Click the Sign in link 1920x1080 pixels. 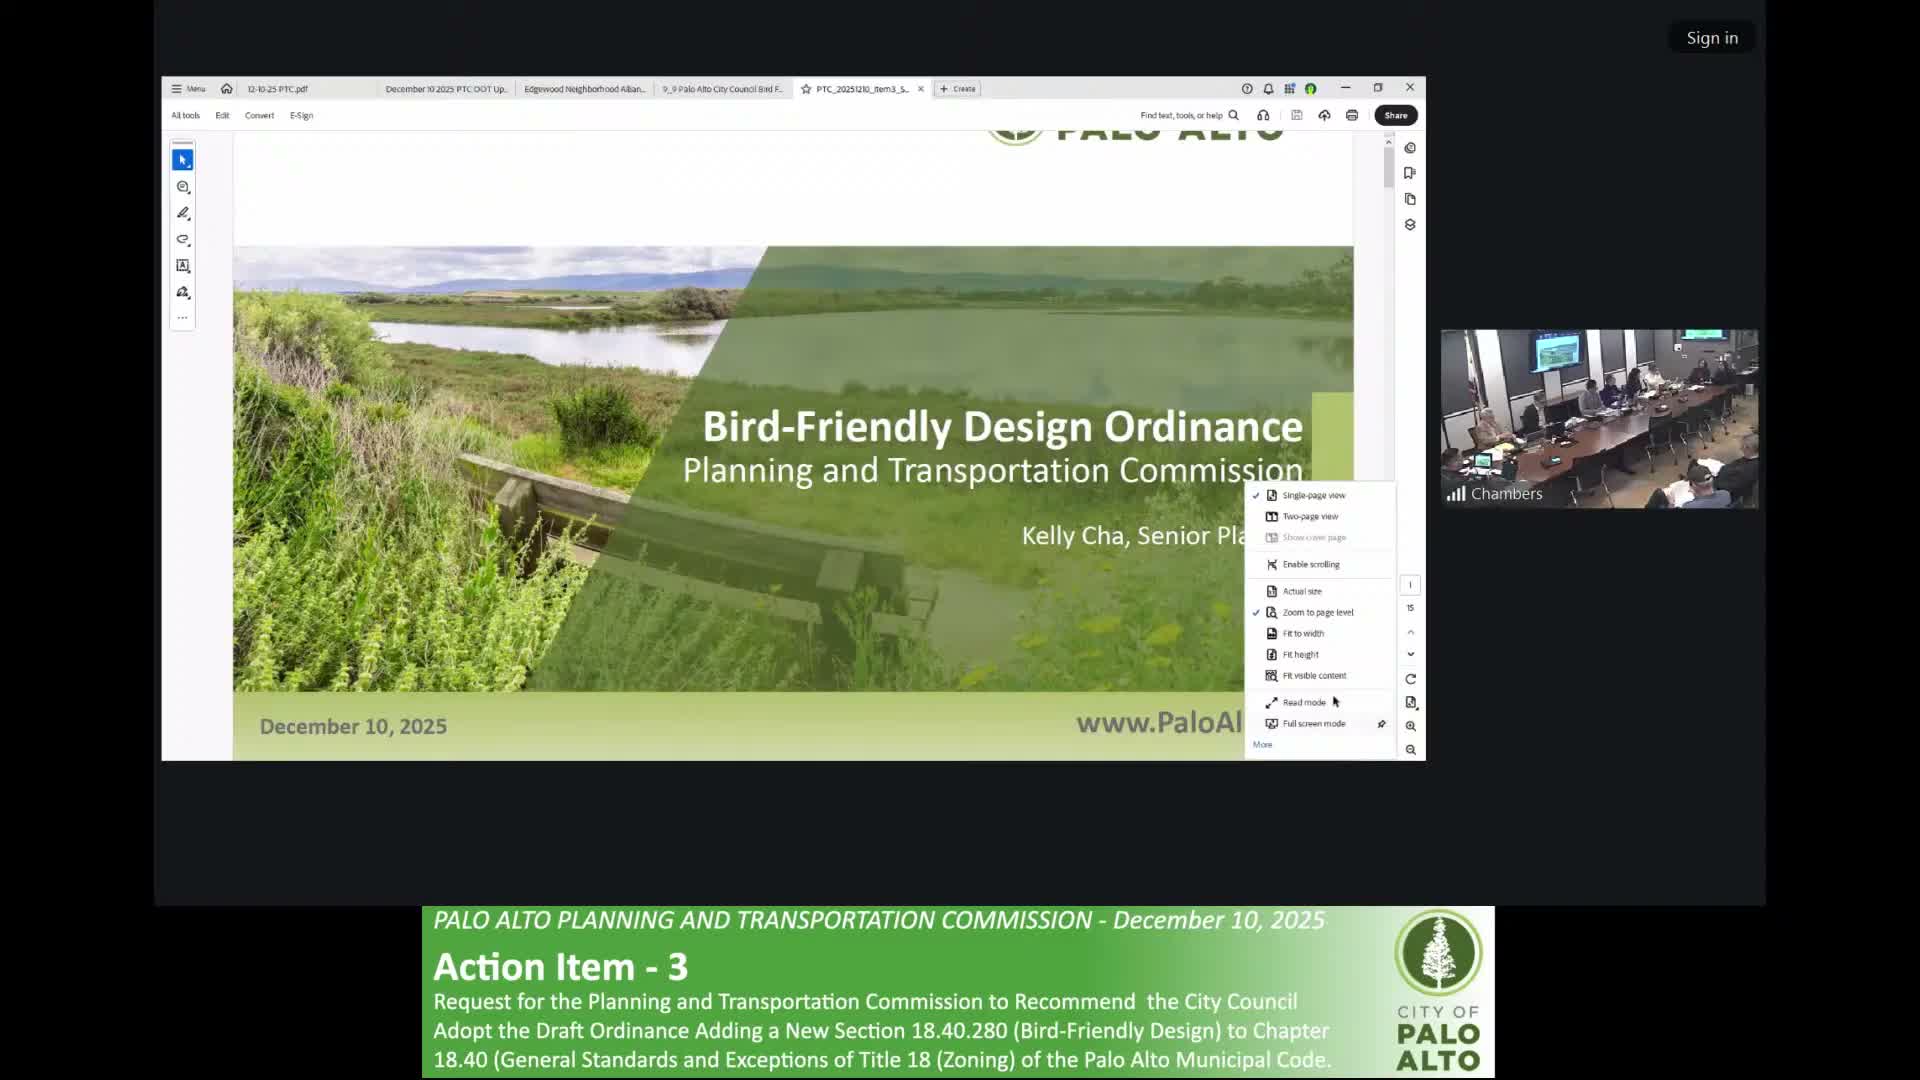click(1711, 37)
